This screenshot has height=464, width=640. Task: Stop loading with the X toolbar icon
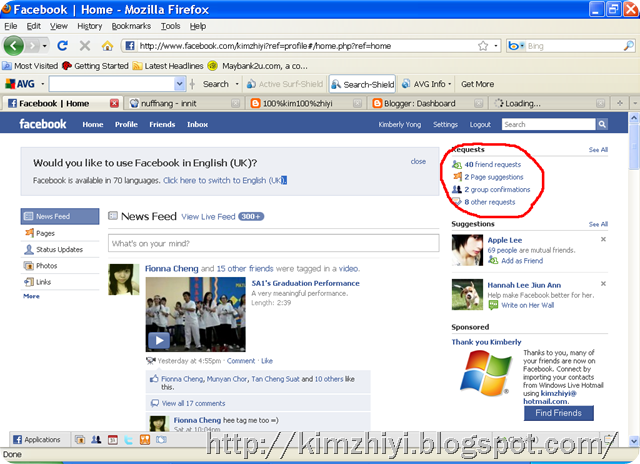click(84, 46)
